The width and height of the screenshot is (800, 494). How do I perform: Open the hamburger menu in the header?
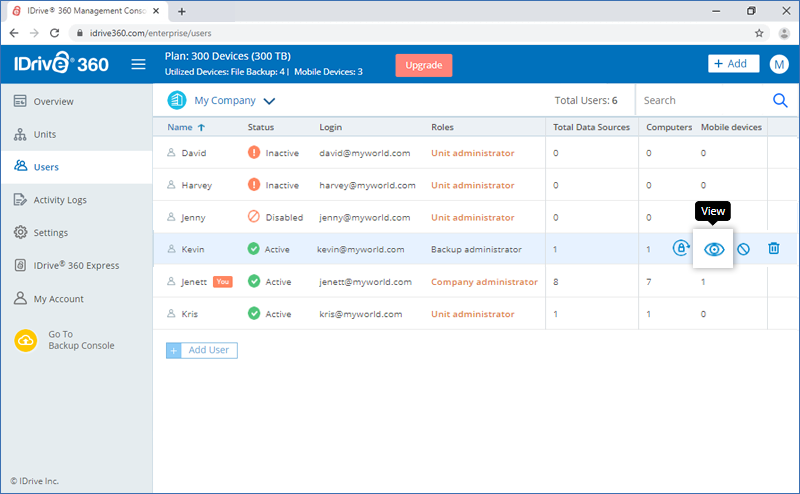[x=138, y=64]
